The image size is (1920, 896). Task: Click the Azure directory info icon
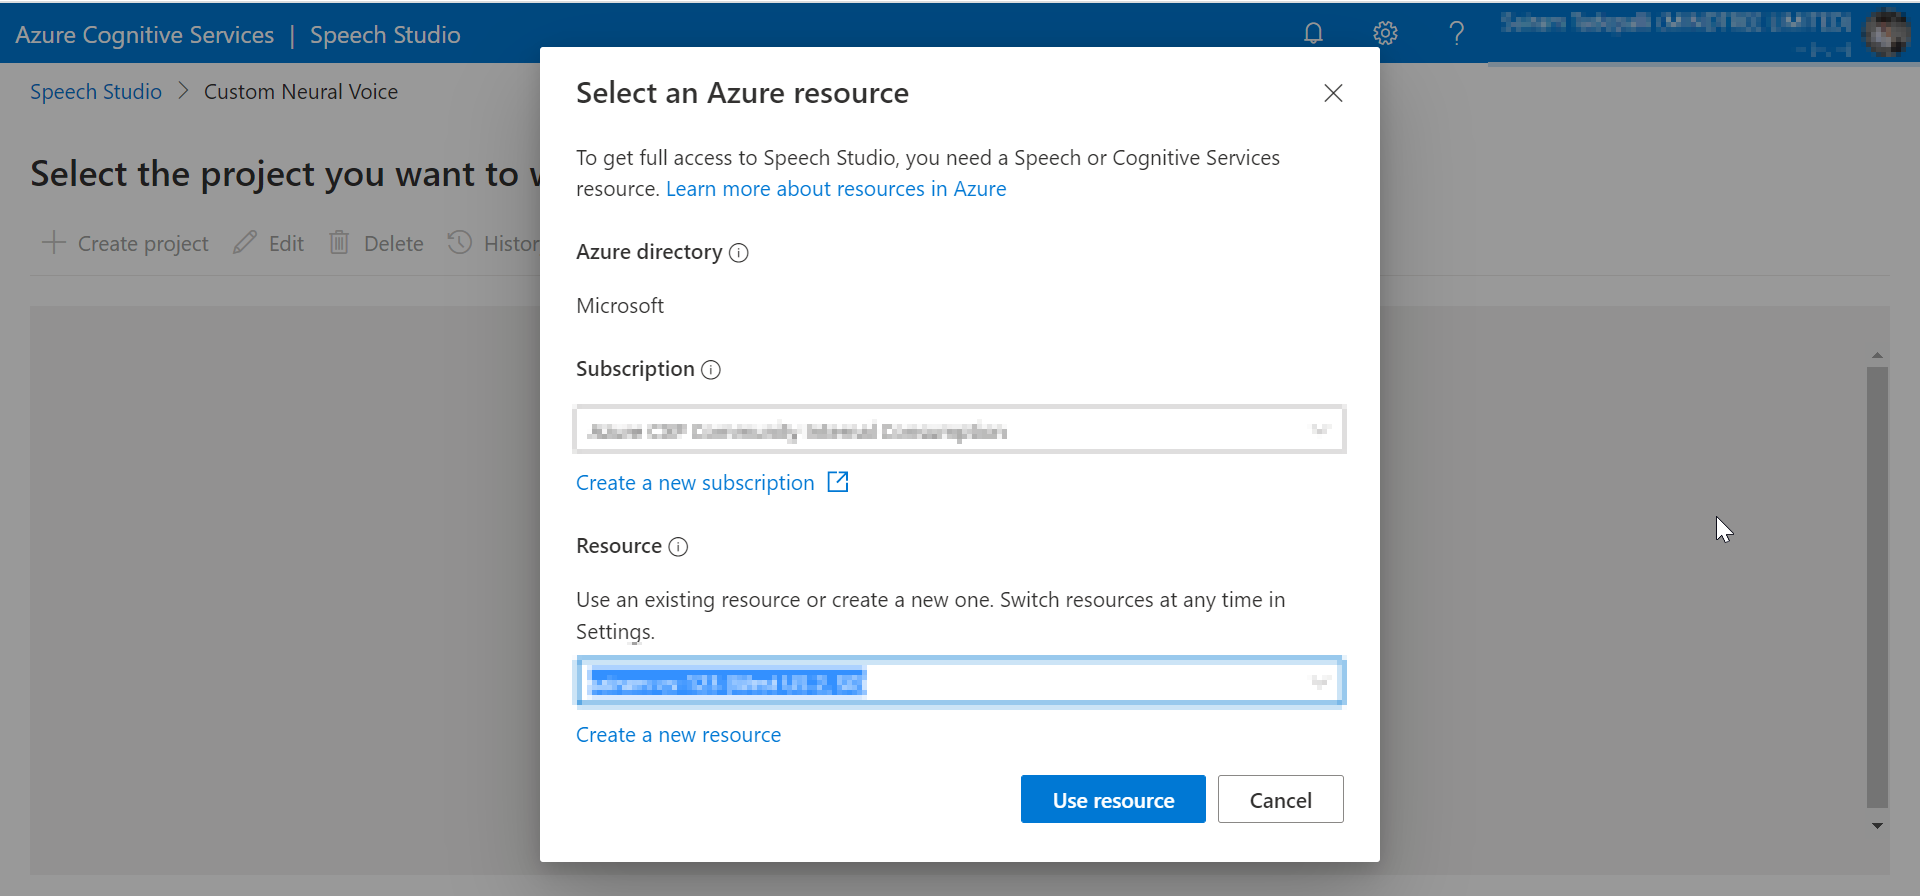739,253
